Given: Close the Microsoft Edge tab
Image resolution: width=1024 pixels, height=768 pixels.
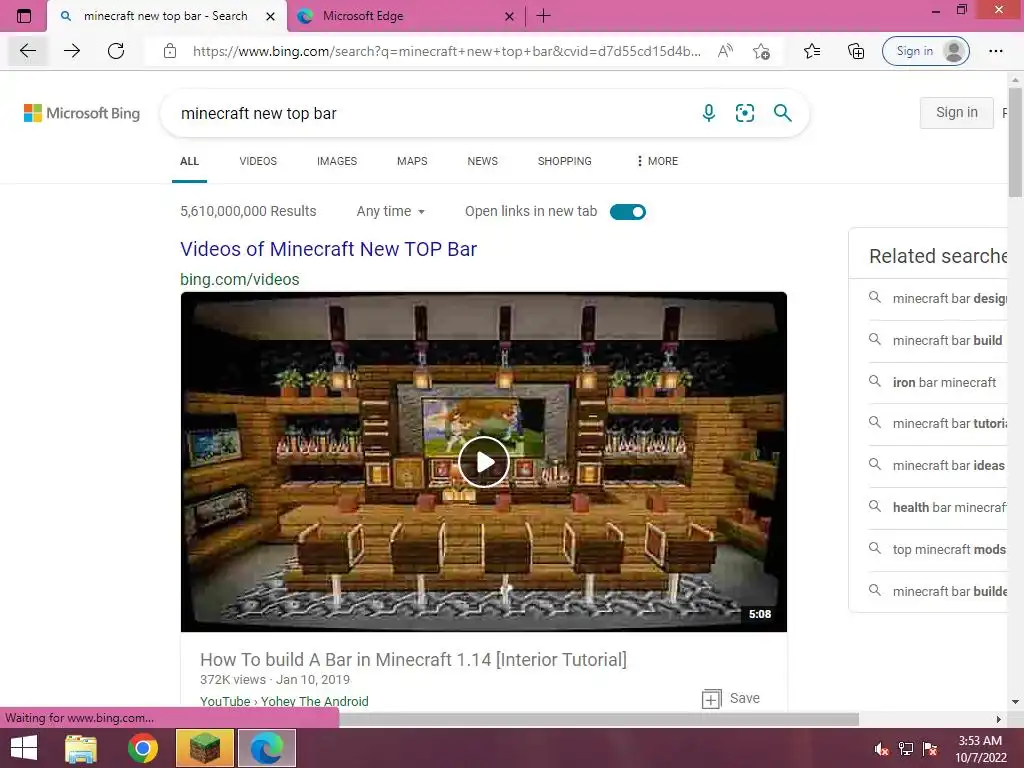Looking at the screenshot, I should [509, 16].
